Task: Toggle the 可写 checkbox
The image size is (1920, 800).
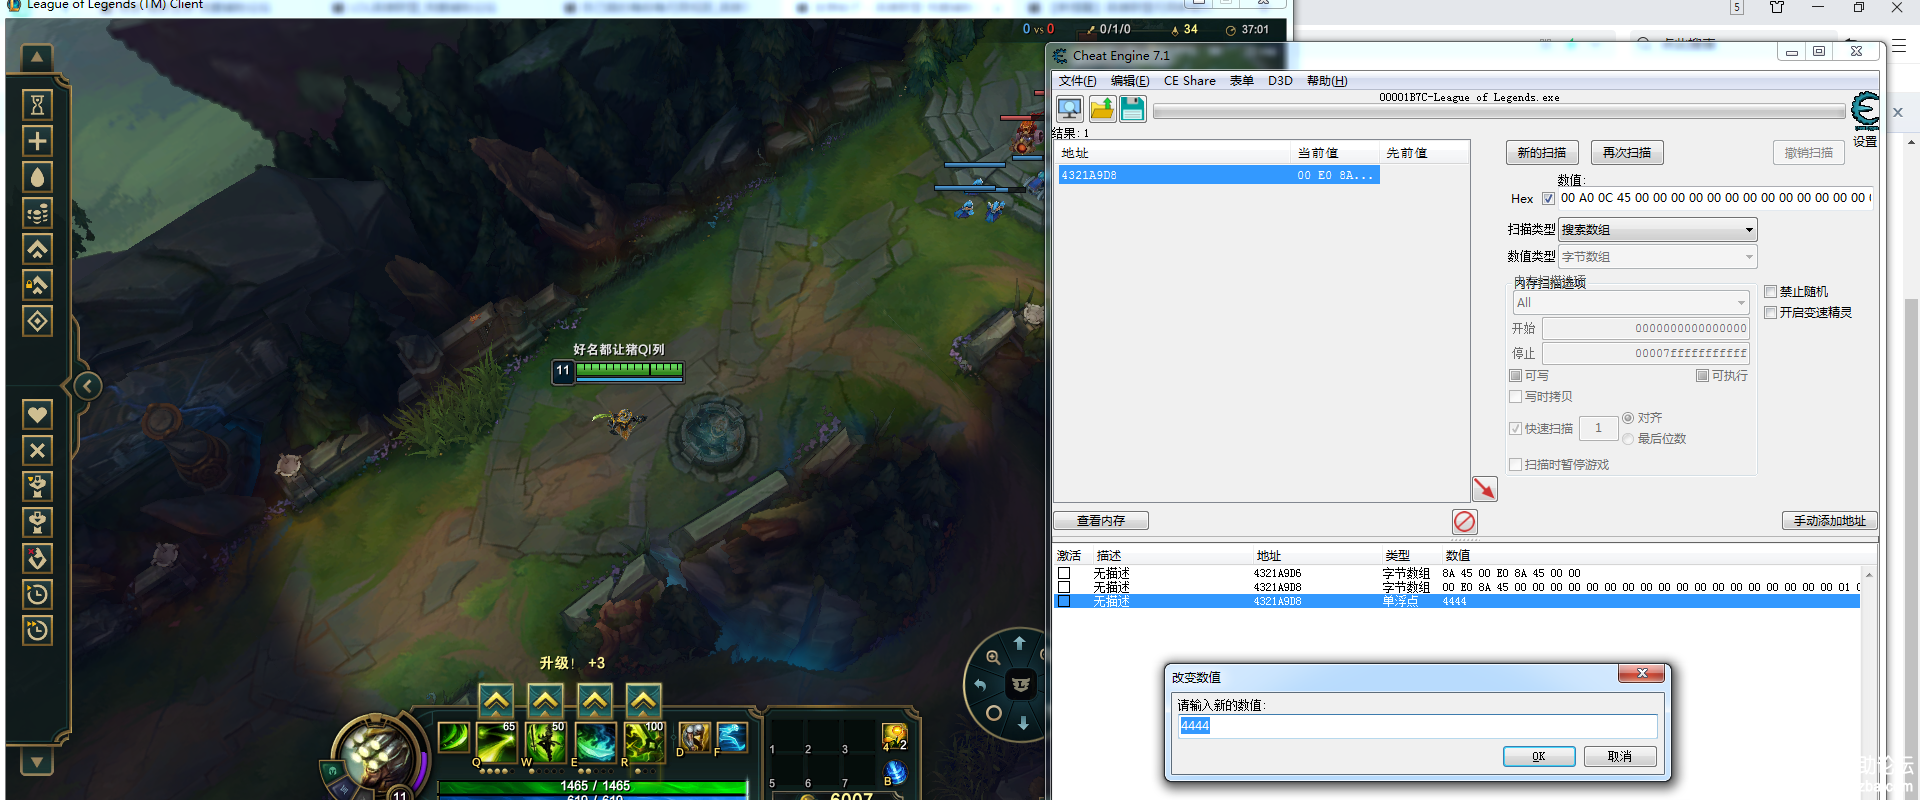Action: [x=1515, y=376]
